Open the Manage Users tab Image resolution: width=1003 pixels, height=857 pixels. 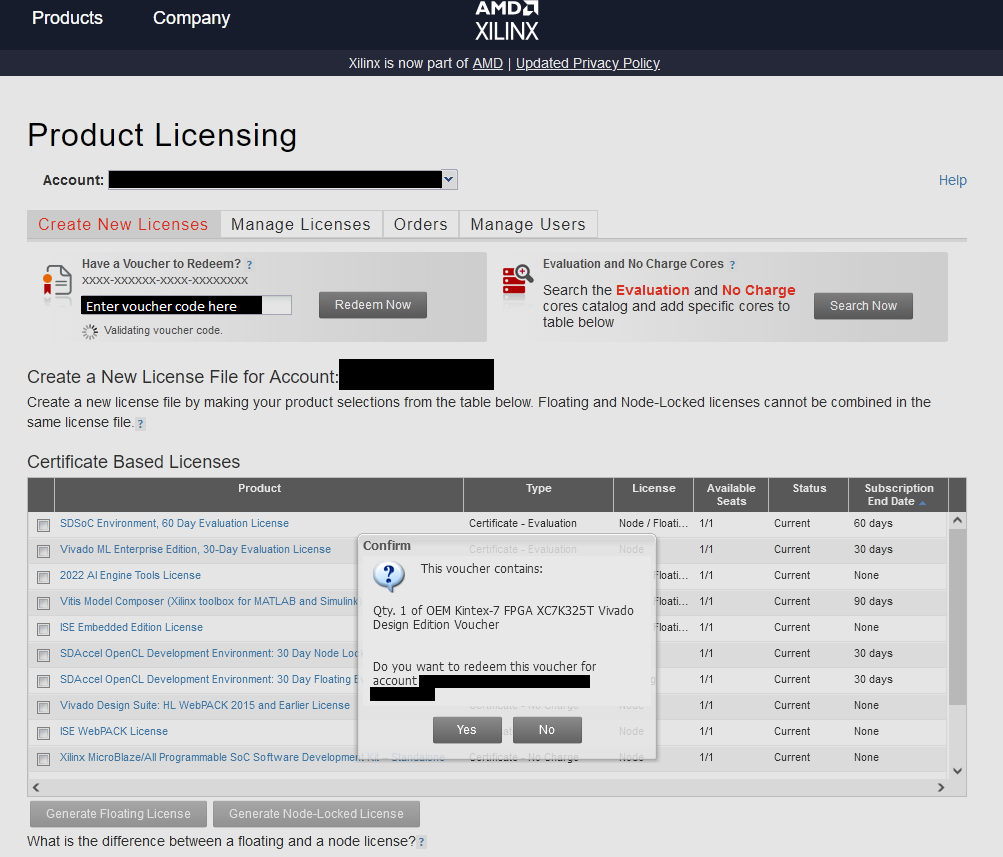[x=528, y=224]
